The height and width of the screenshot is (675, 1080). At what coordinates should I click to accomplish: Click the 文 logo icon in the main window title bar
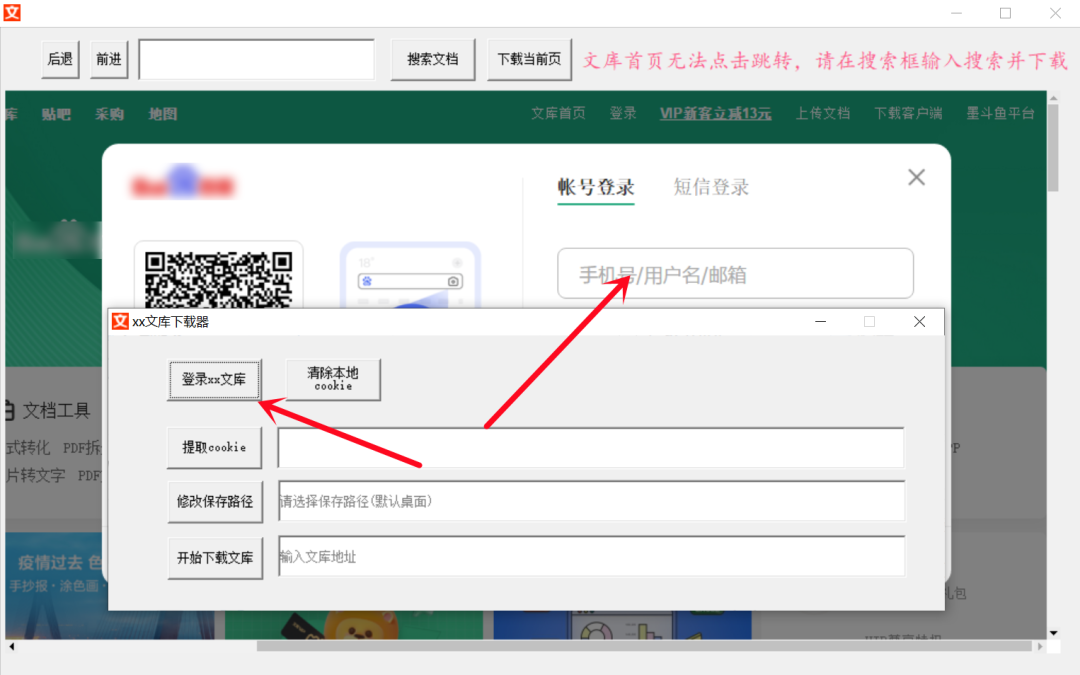[11, 13]
